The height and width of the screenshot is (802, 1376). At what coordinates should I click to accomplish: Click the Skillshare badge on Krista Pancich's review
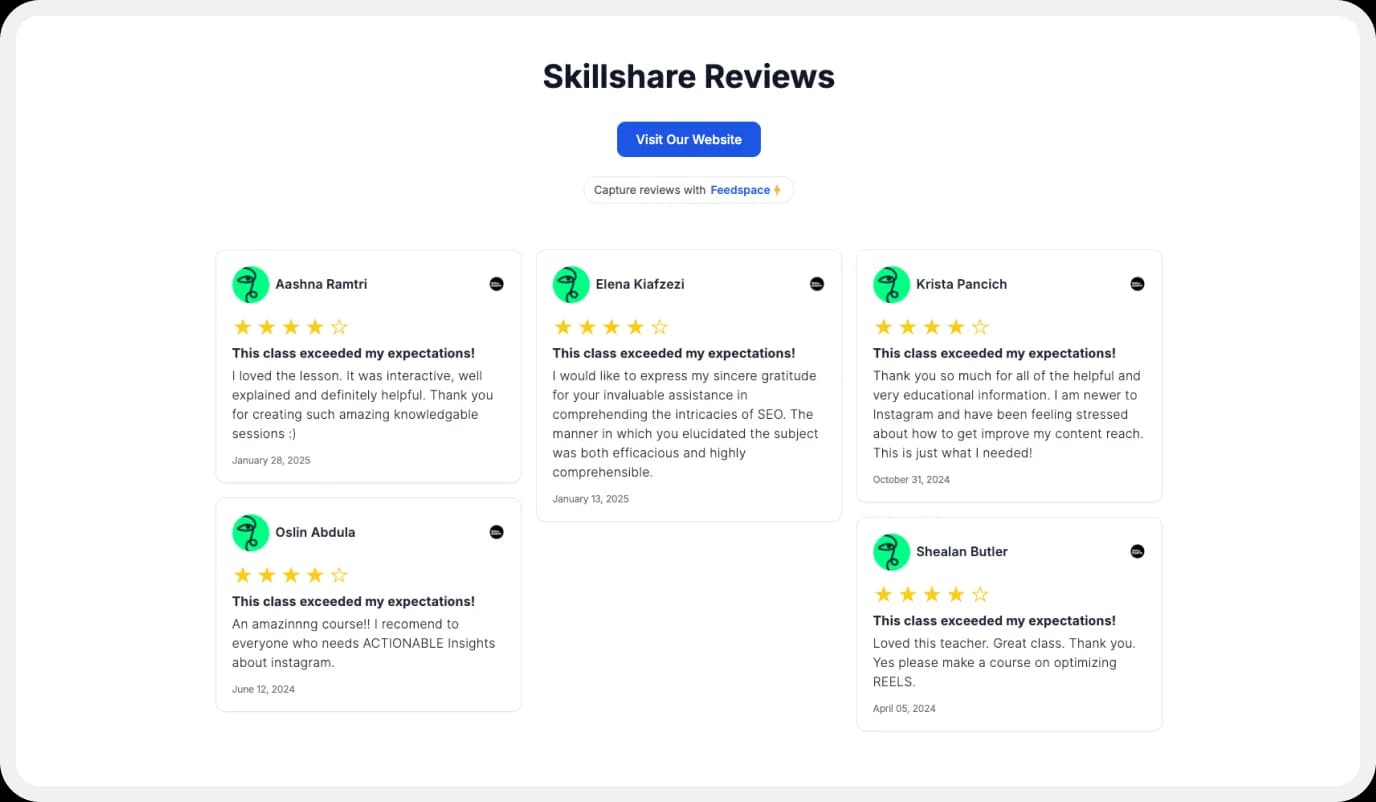[x=1137, y=284]
